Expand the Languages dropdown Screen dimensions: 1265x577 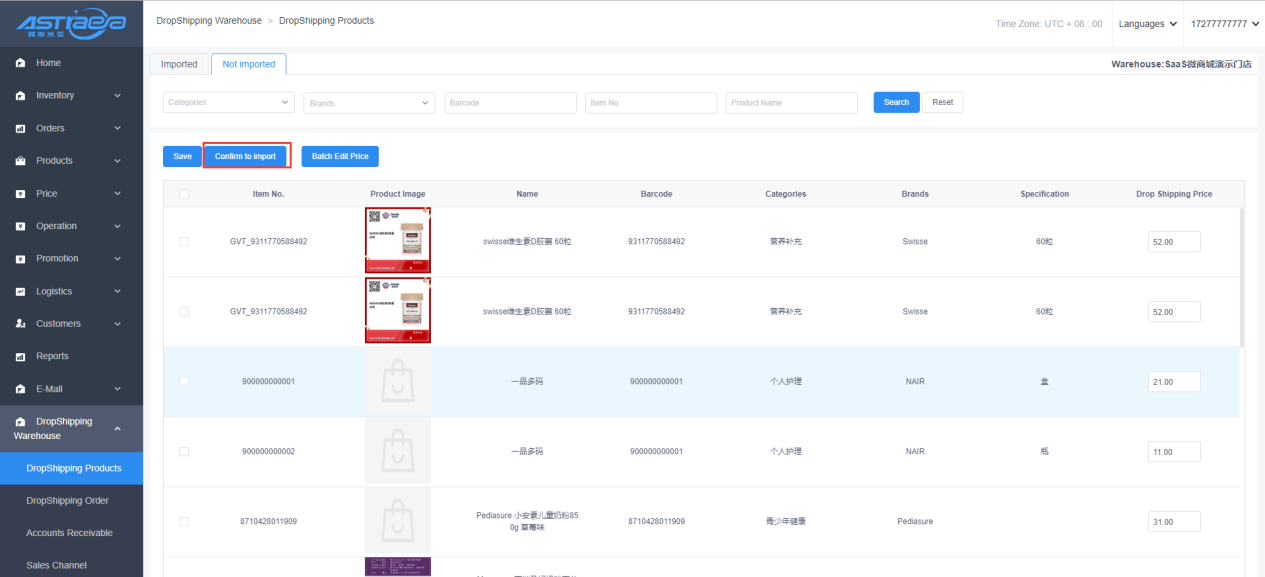(x=1147, y=24)
